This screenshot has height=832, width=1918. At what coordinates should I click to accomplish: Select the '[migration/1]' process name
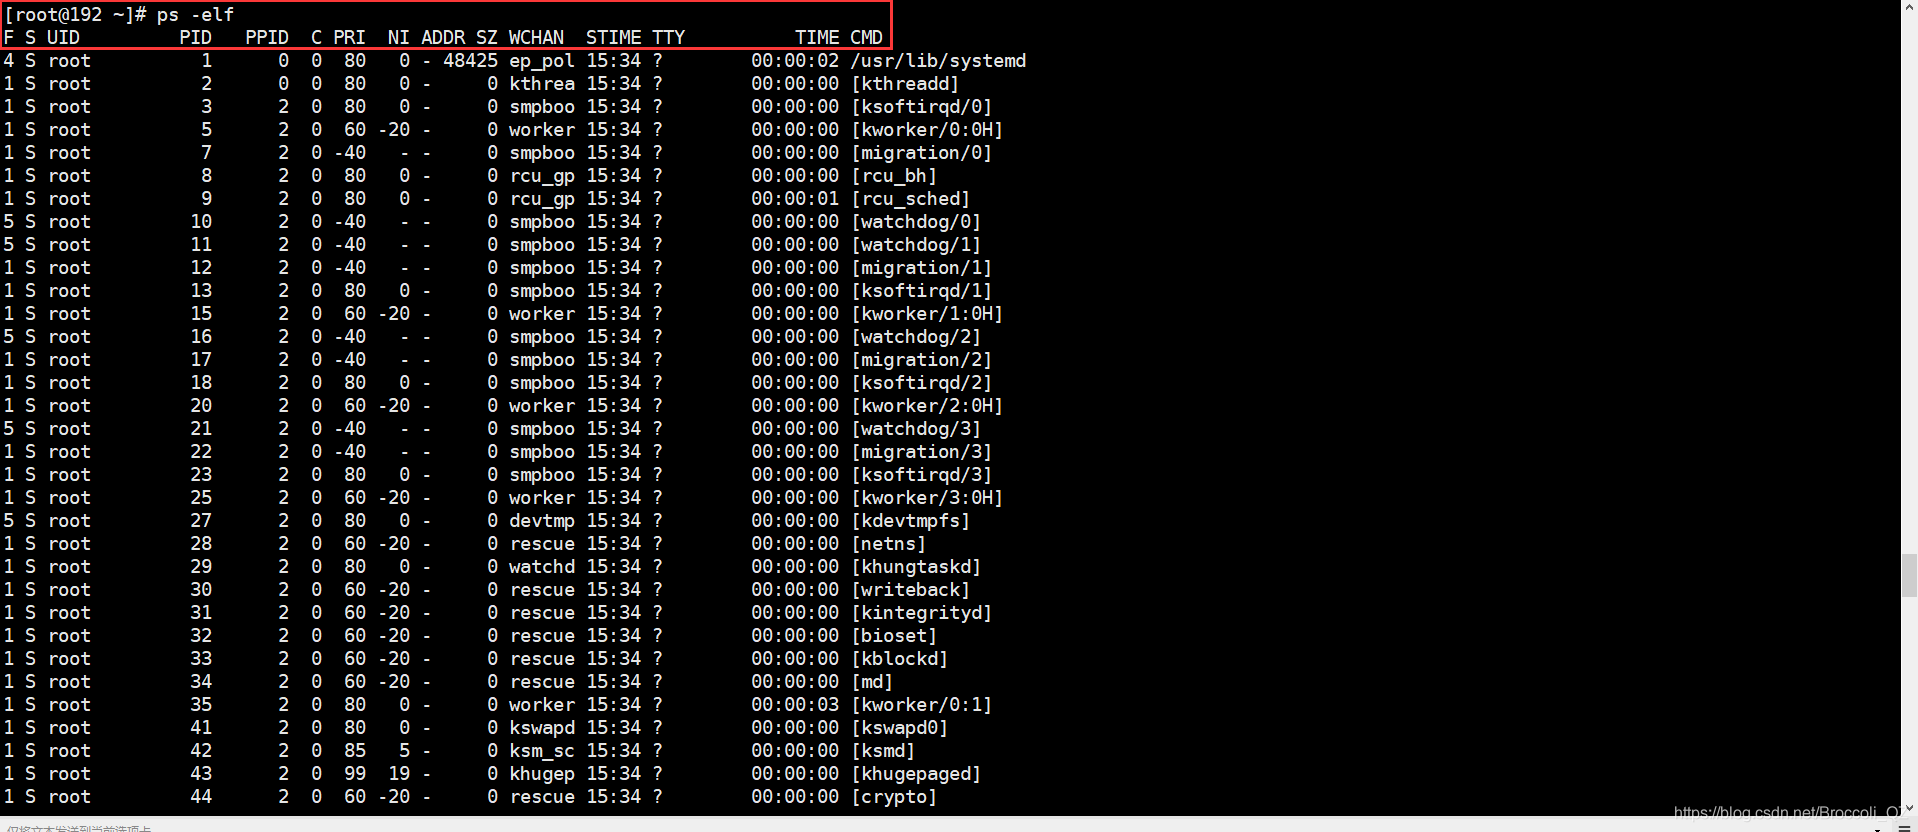[x=922, y=268]
